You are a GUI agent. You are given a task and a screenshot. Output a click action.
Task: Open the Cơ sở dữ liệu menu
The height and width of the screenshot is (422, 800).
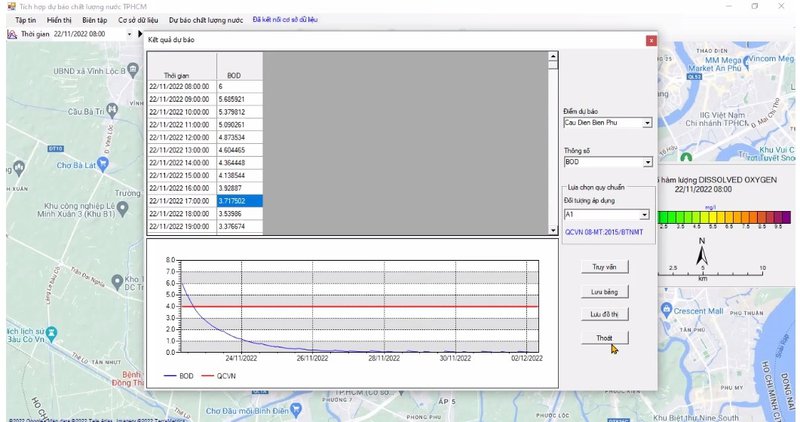point(138,20)
